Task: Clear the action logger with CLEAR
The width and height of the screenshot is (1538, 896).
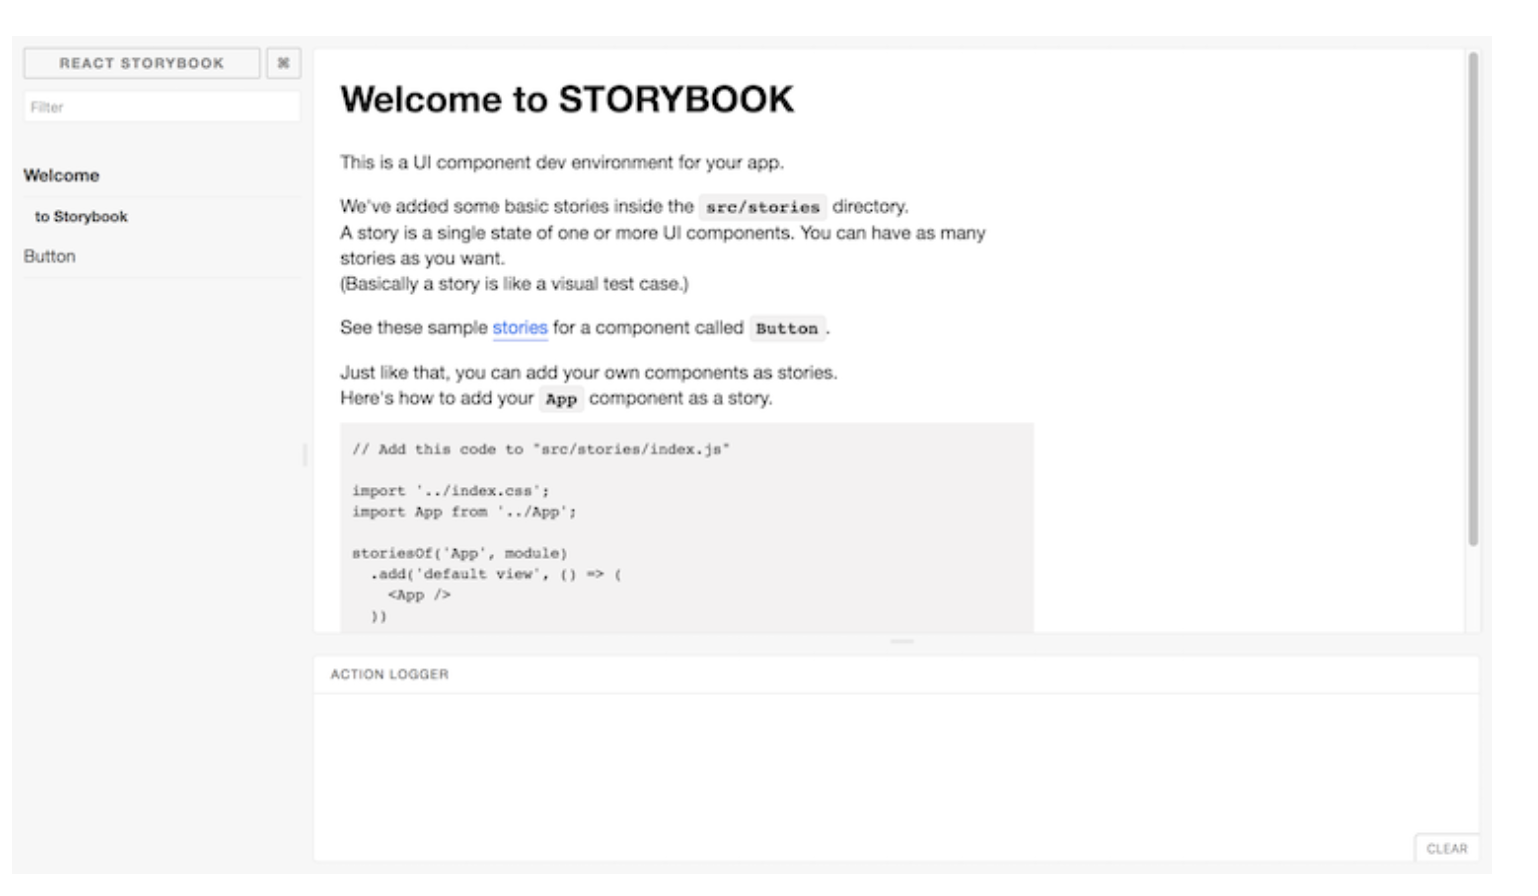Action: (x=1447, y=848)
